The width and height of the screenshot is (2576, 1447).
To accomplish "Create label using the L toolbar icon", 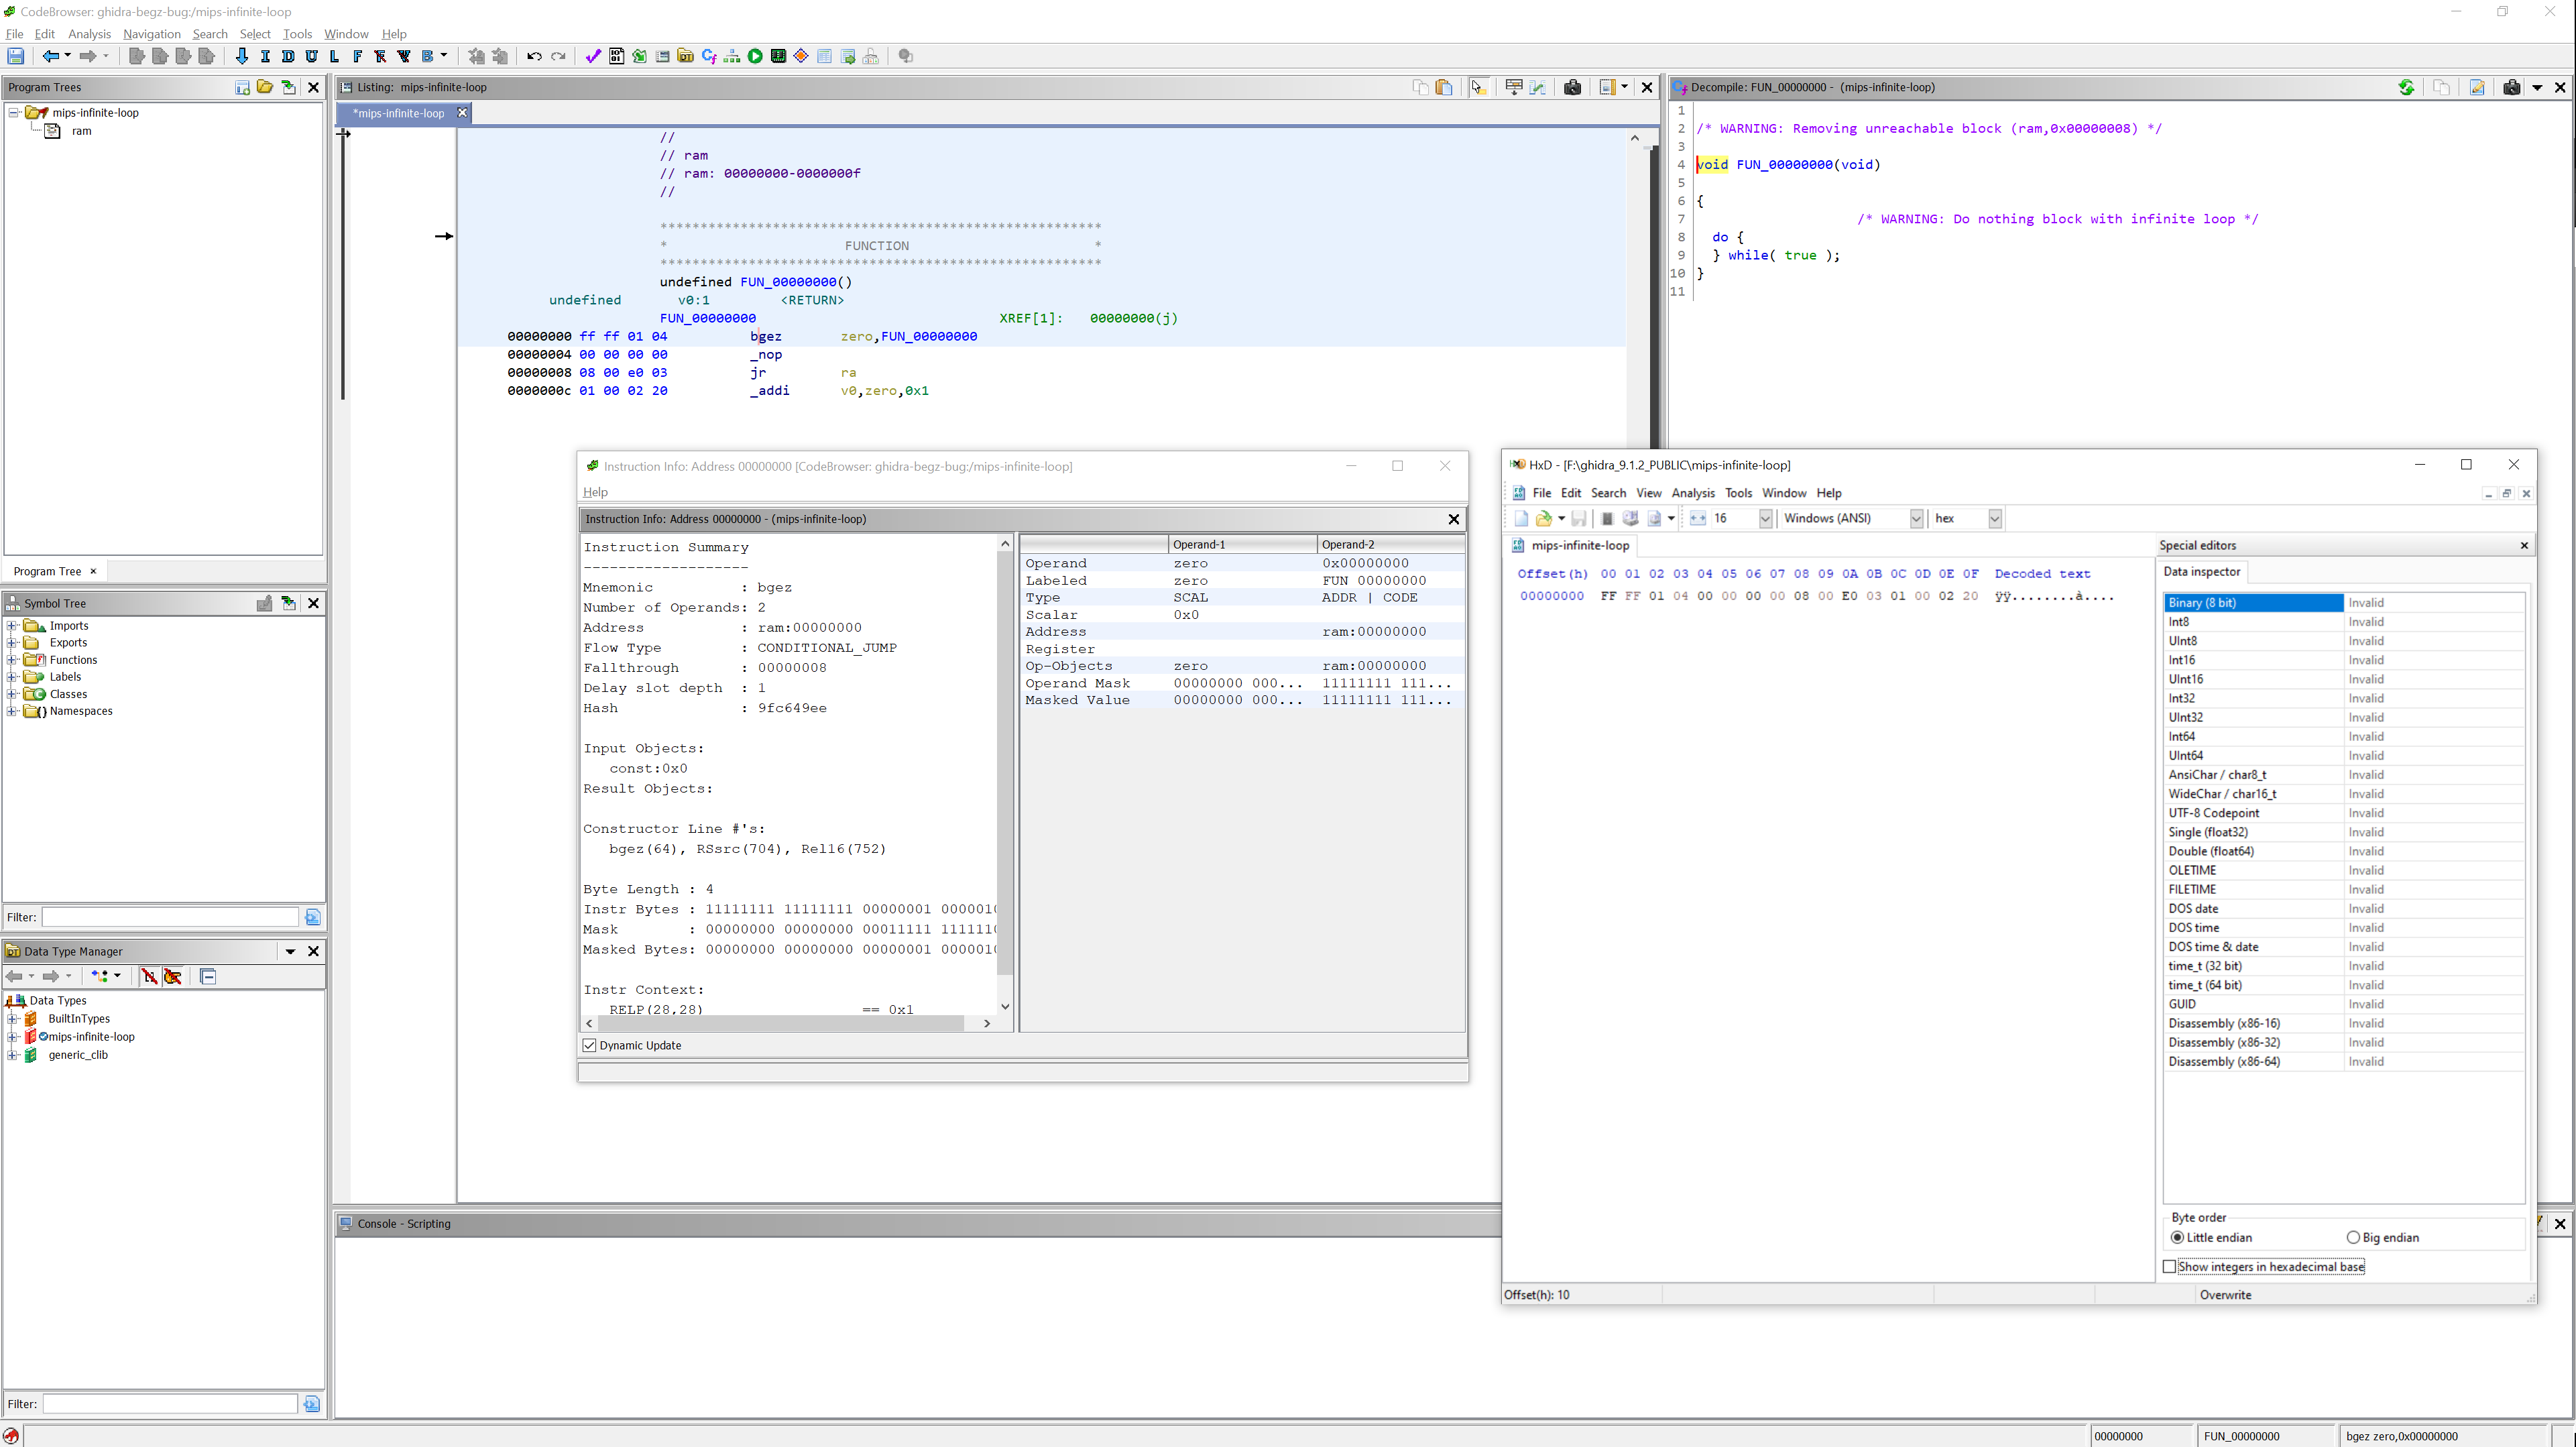I will point(334,57).
